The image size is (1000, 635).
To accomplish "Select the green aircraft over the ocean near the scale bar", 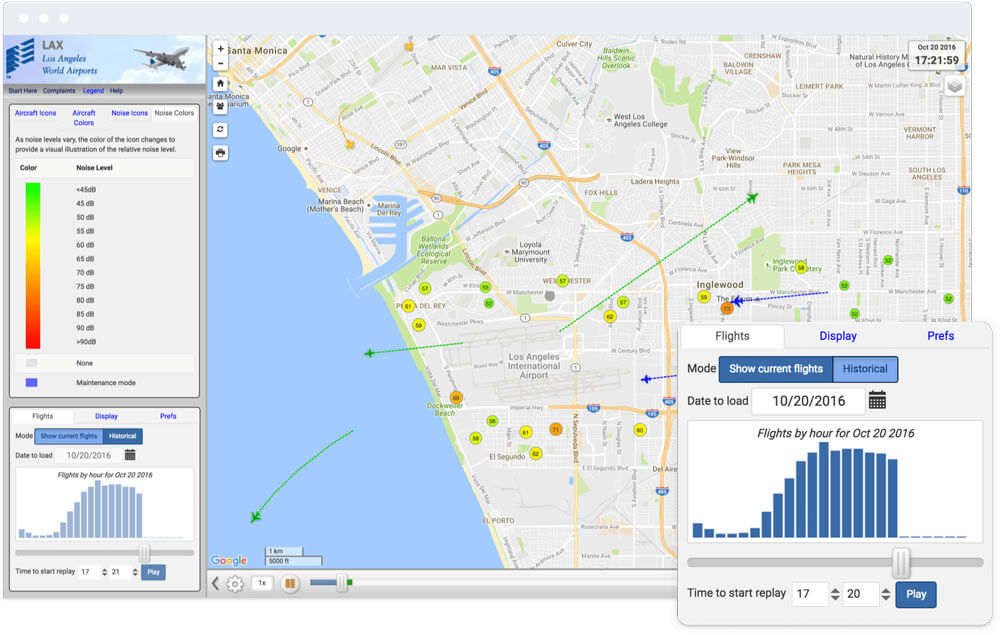I will click(x=256, y=517).
